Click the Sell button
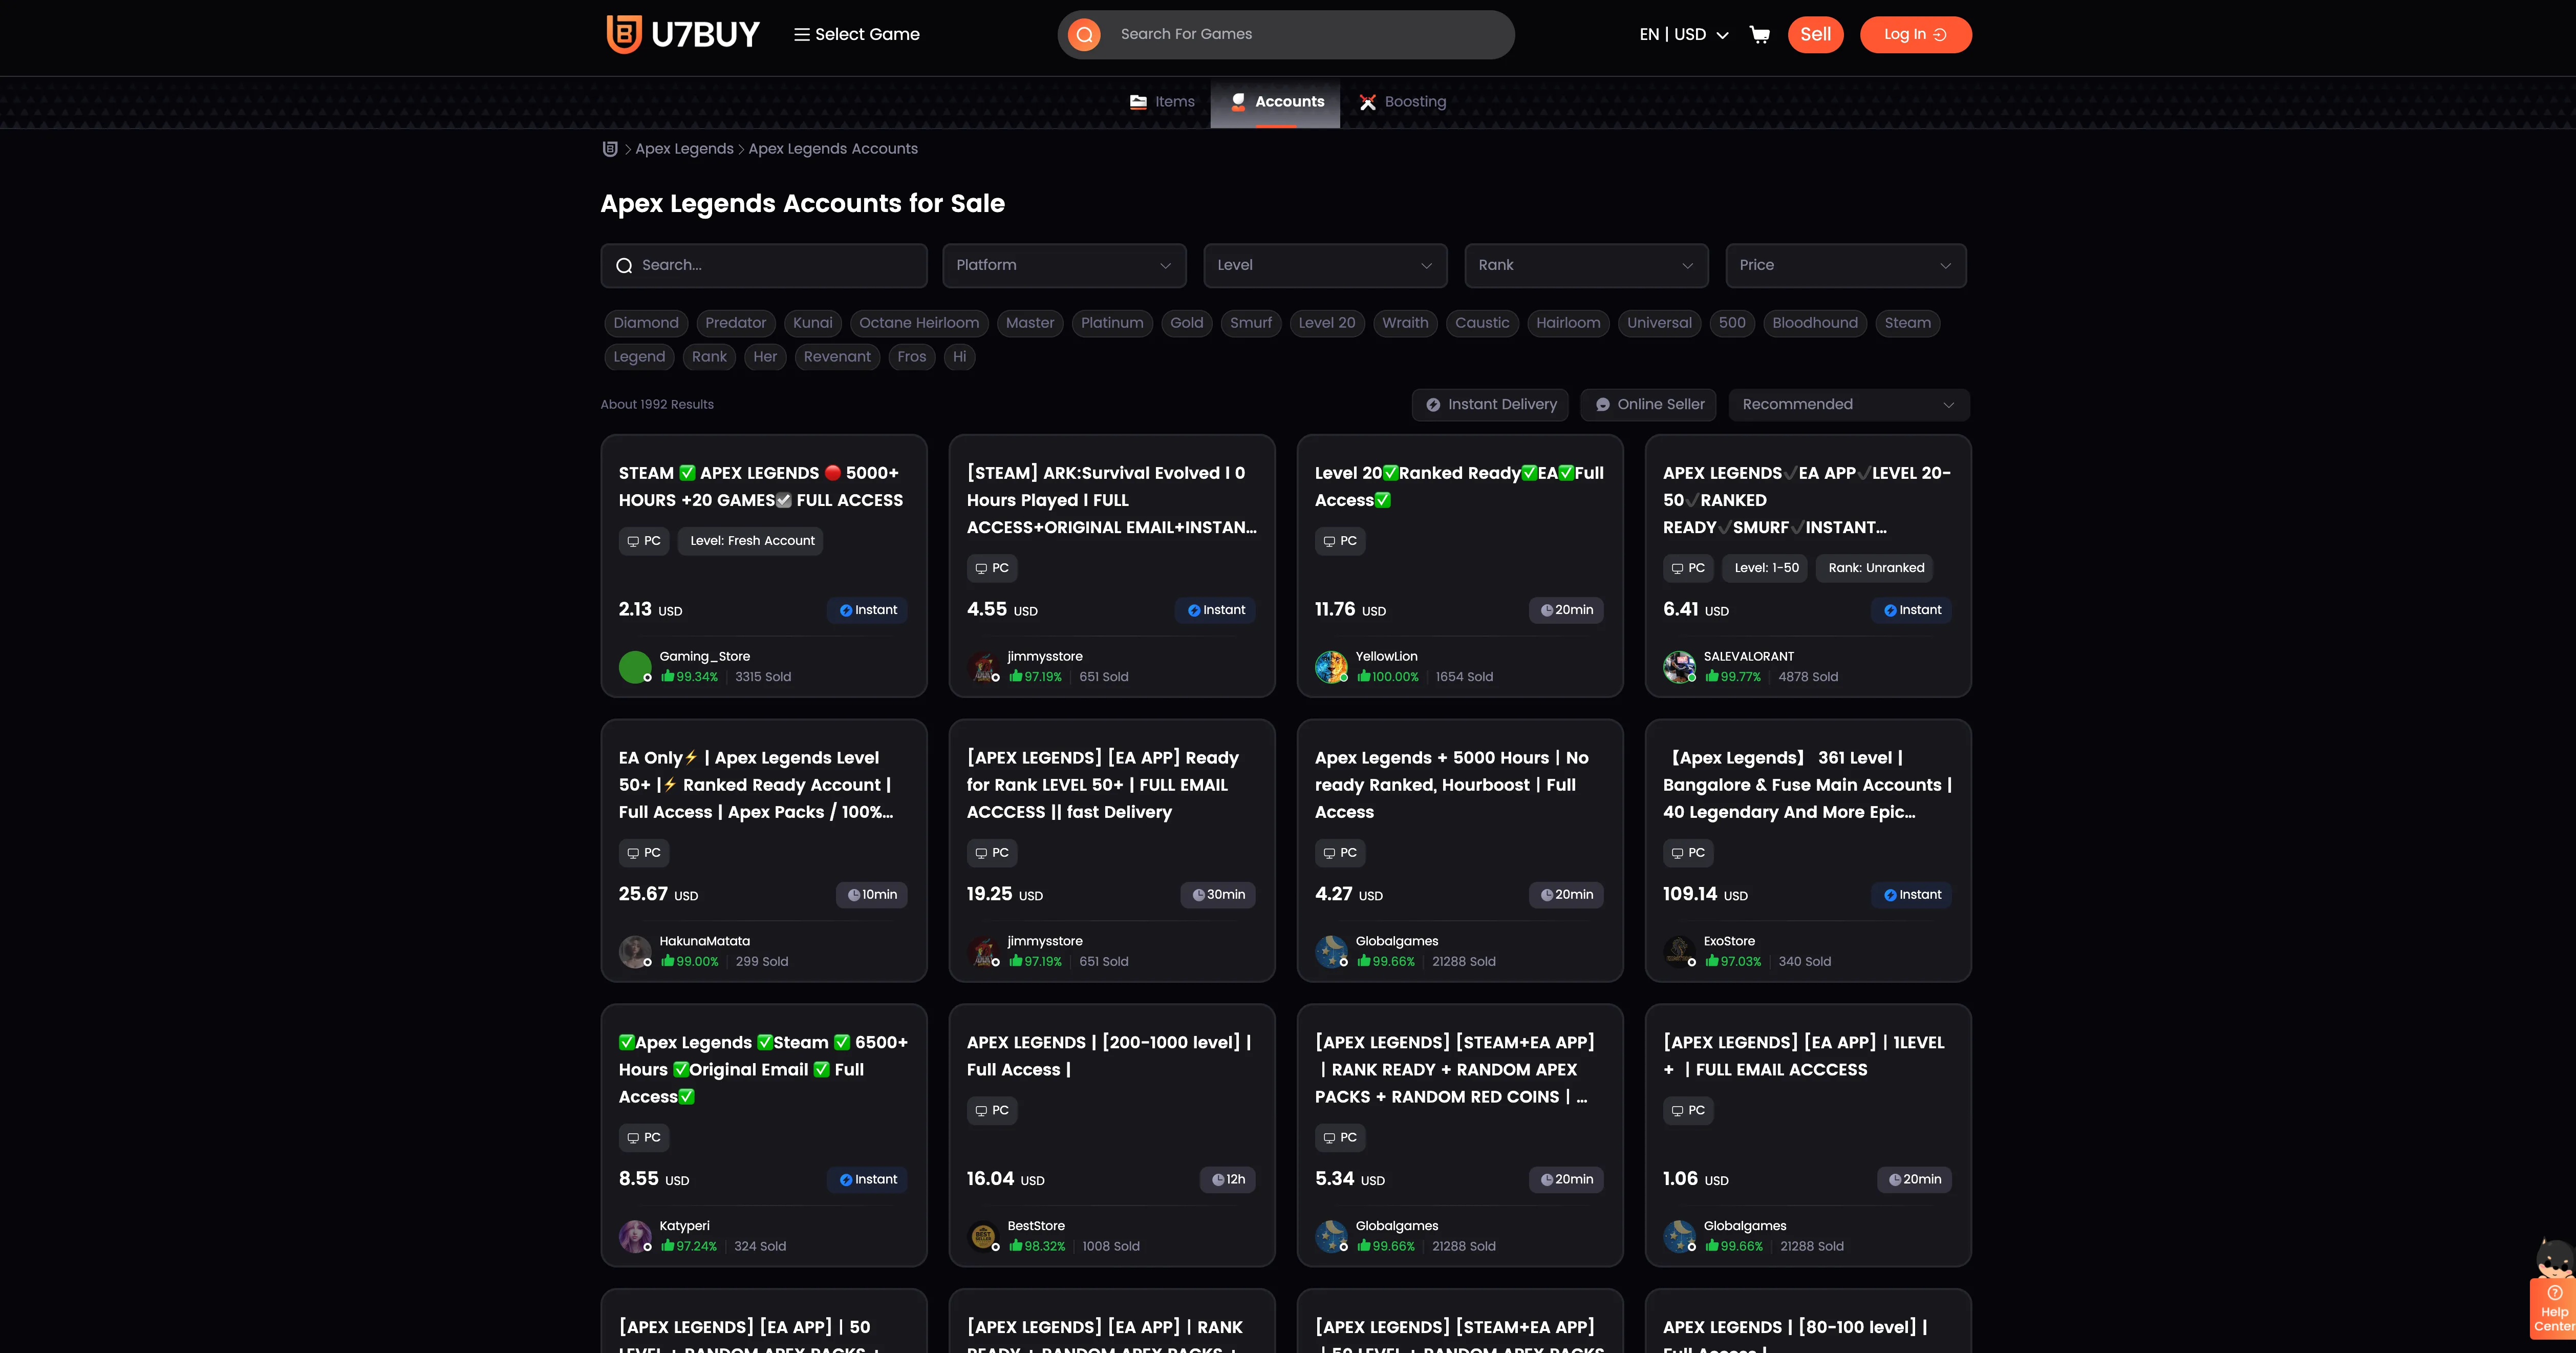 1815,35
